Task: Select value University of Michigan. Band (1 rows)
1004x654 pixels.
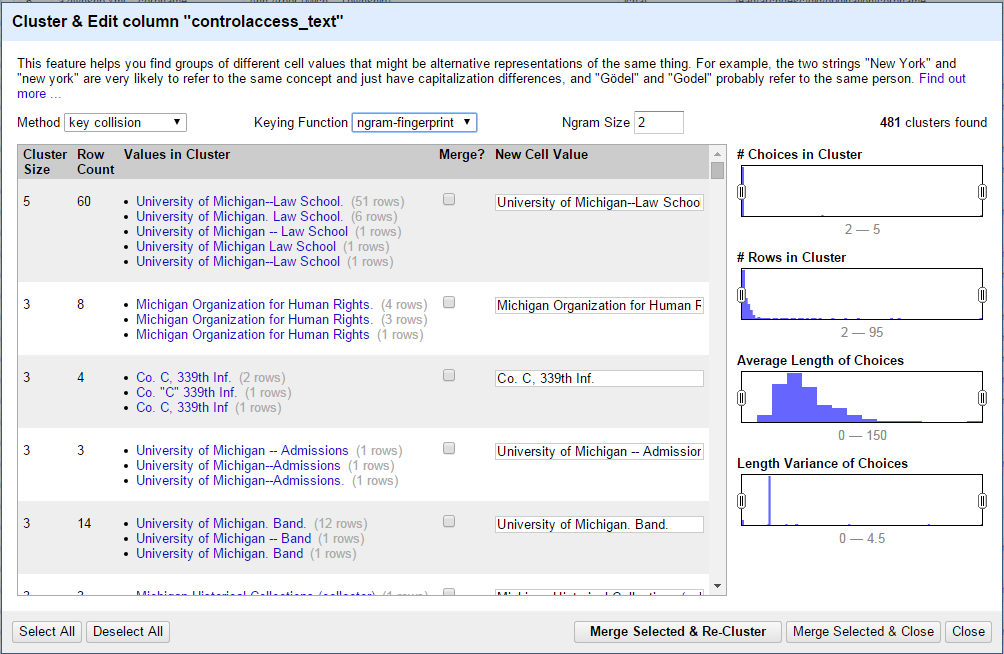Action: 220,553
